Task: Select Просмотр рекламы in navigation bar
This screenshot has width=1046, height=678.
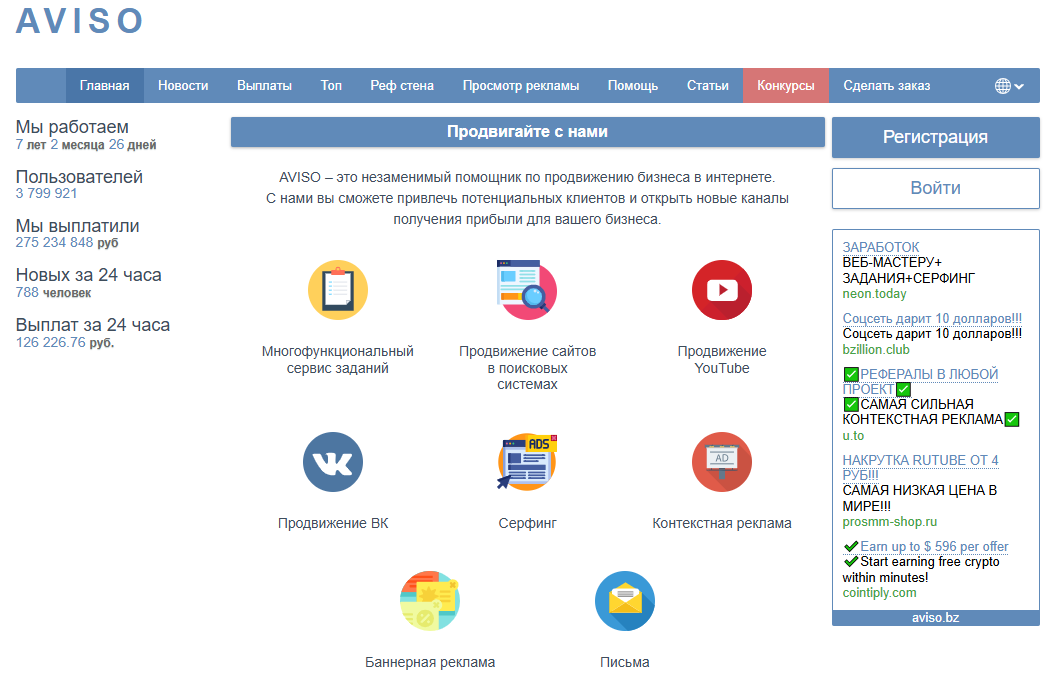Action: click(x=520, y=86)
